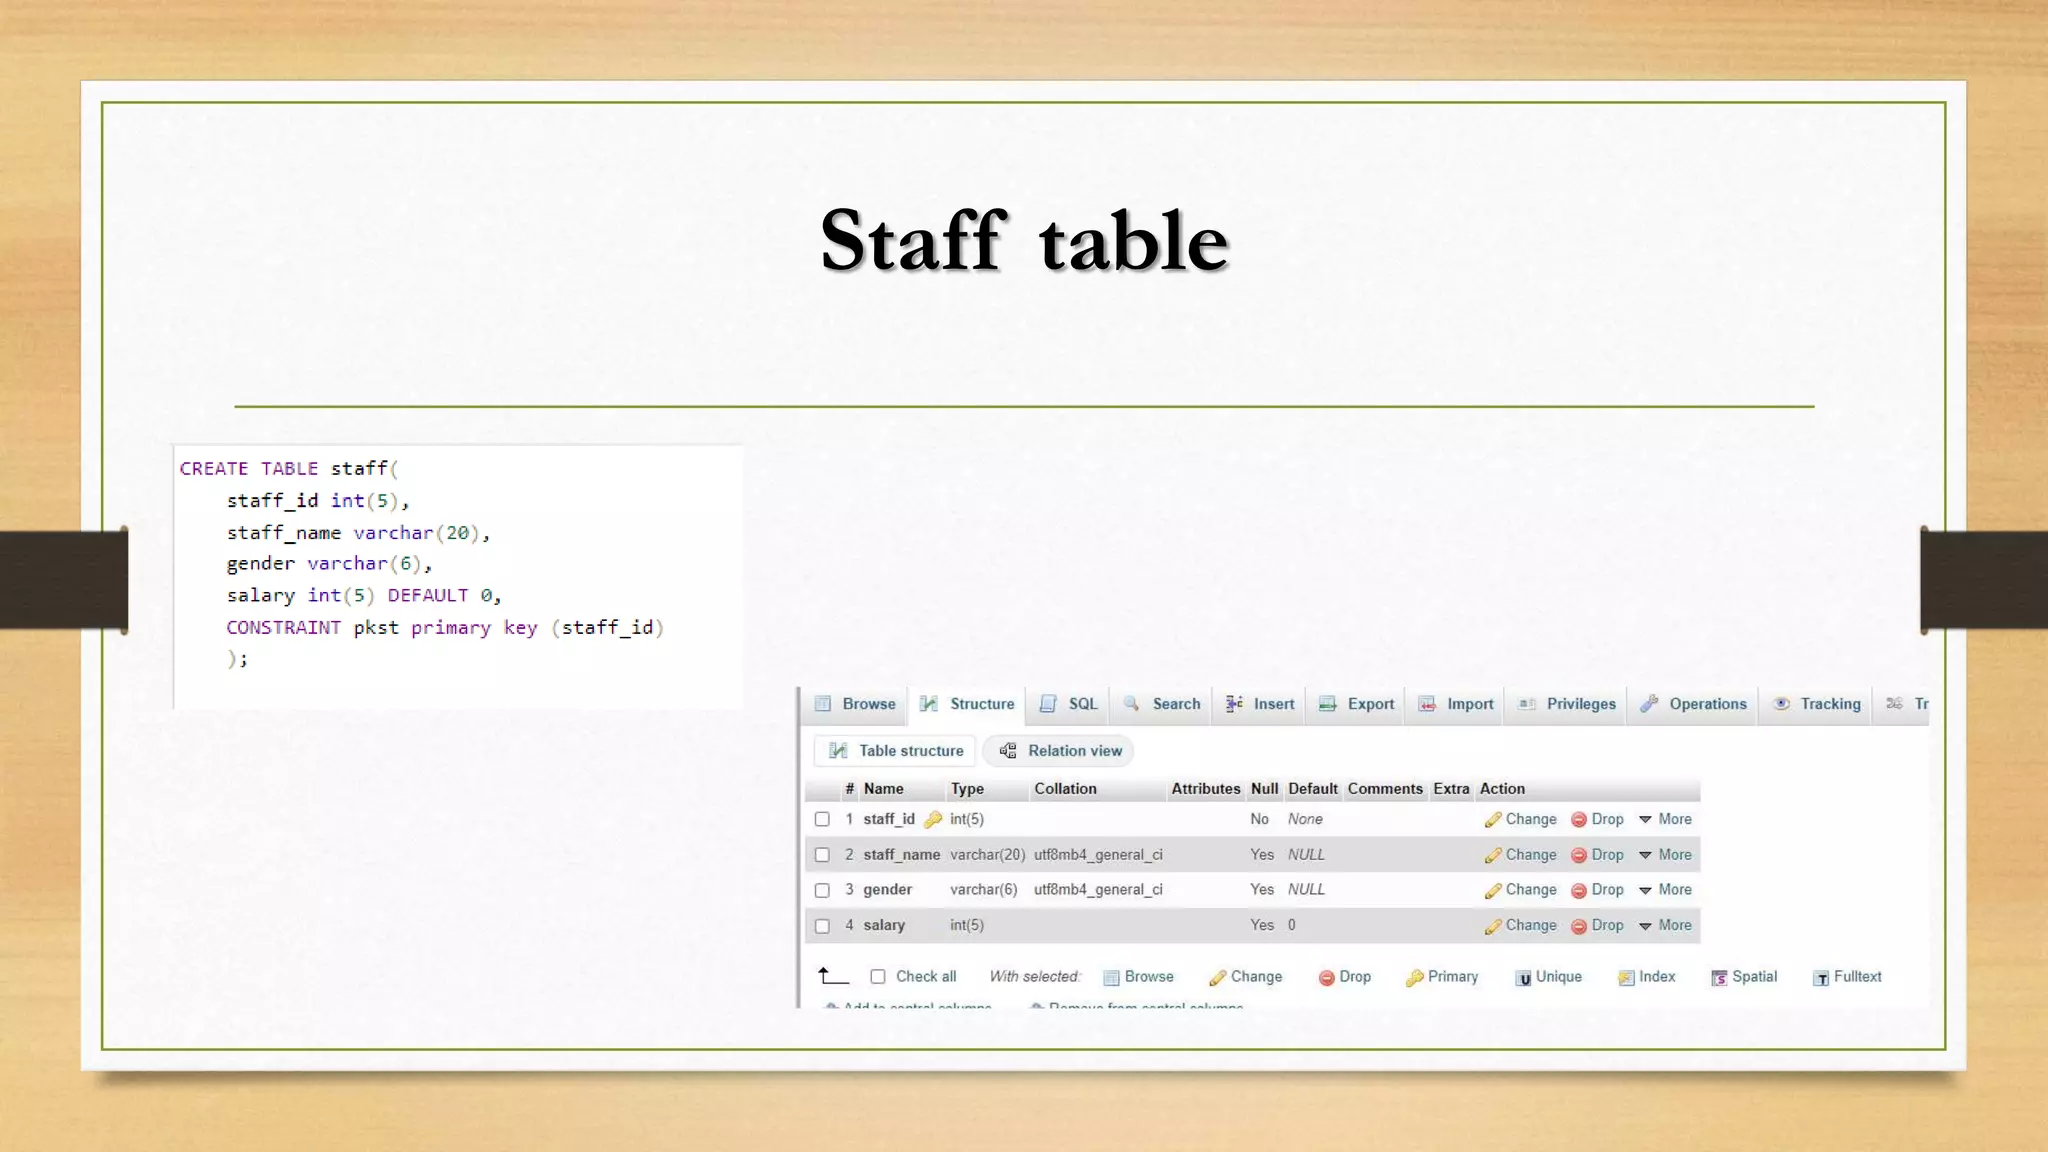Click the Change link in gender row
The width and height of the screenshot is (2048, 1152).
(x=1531, y=890)
